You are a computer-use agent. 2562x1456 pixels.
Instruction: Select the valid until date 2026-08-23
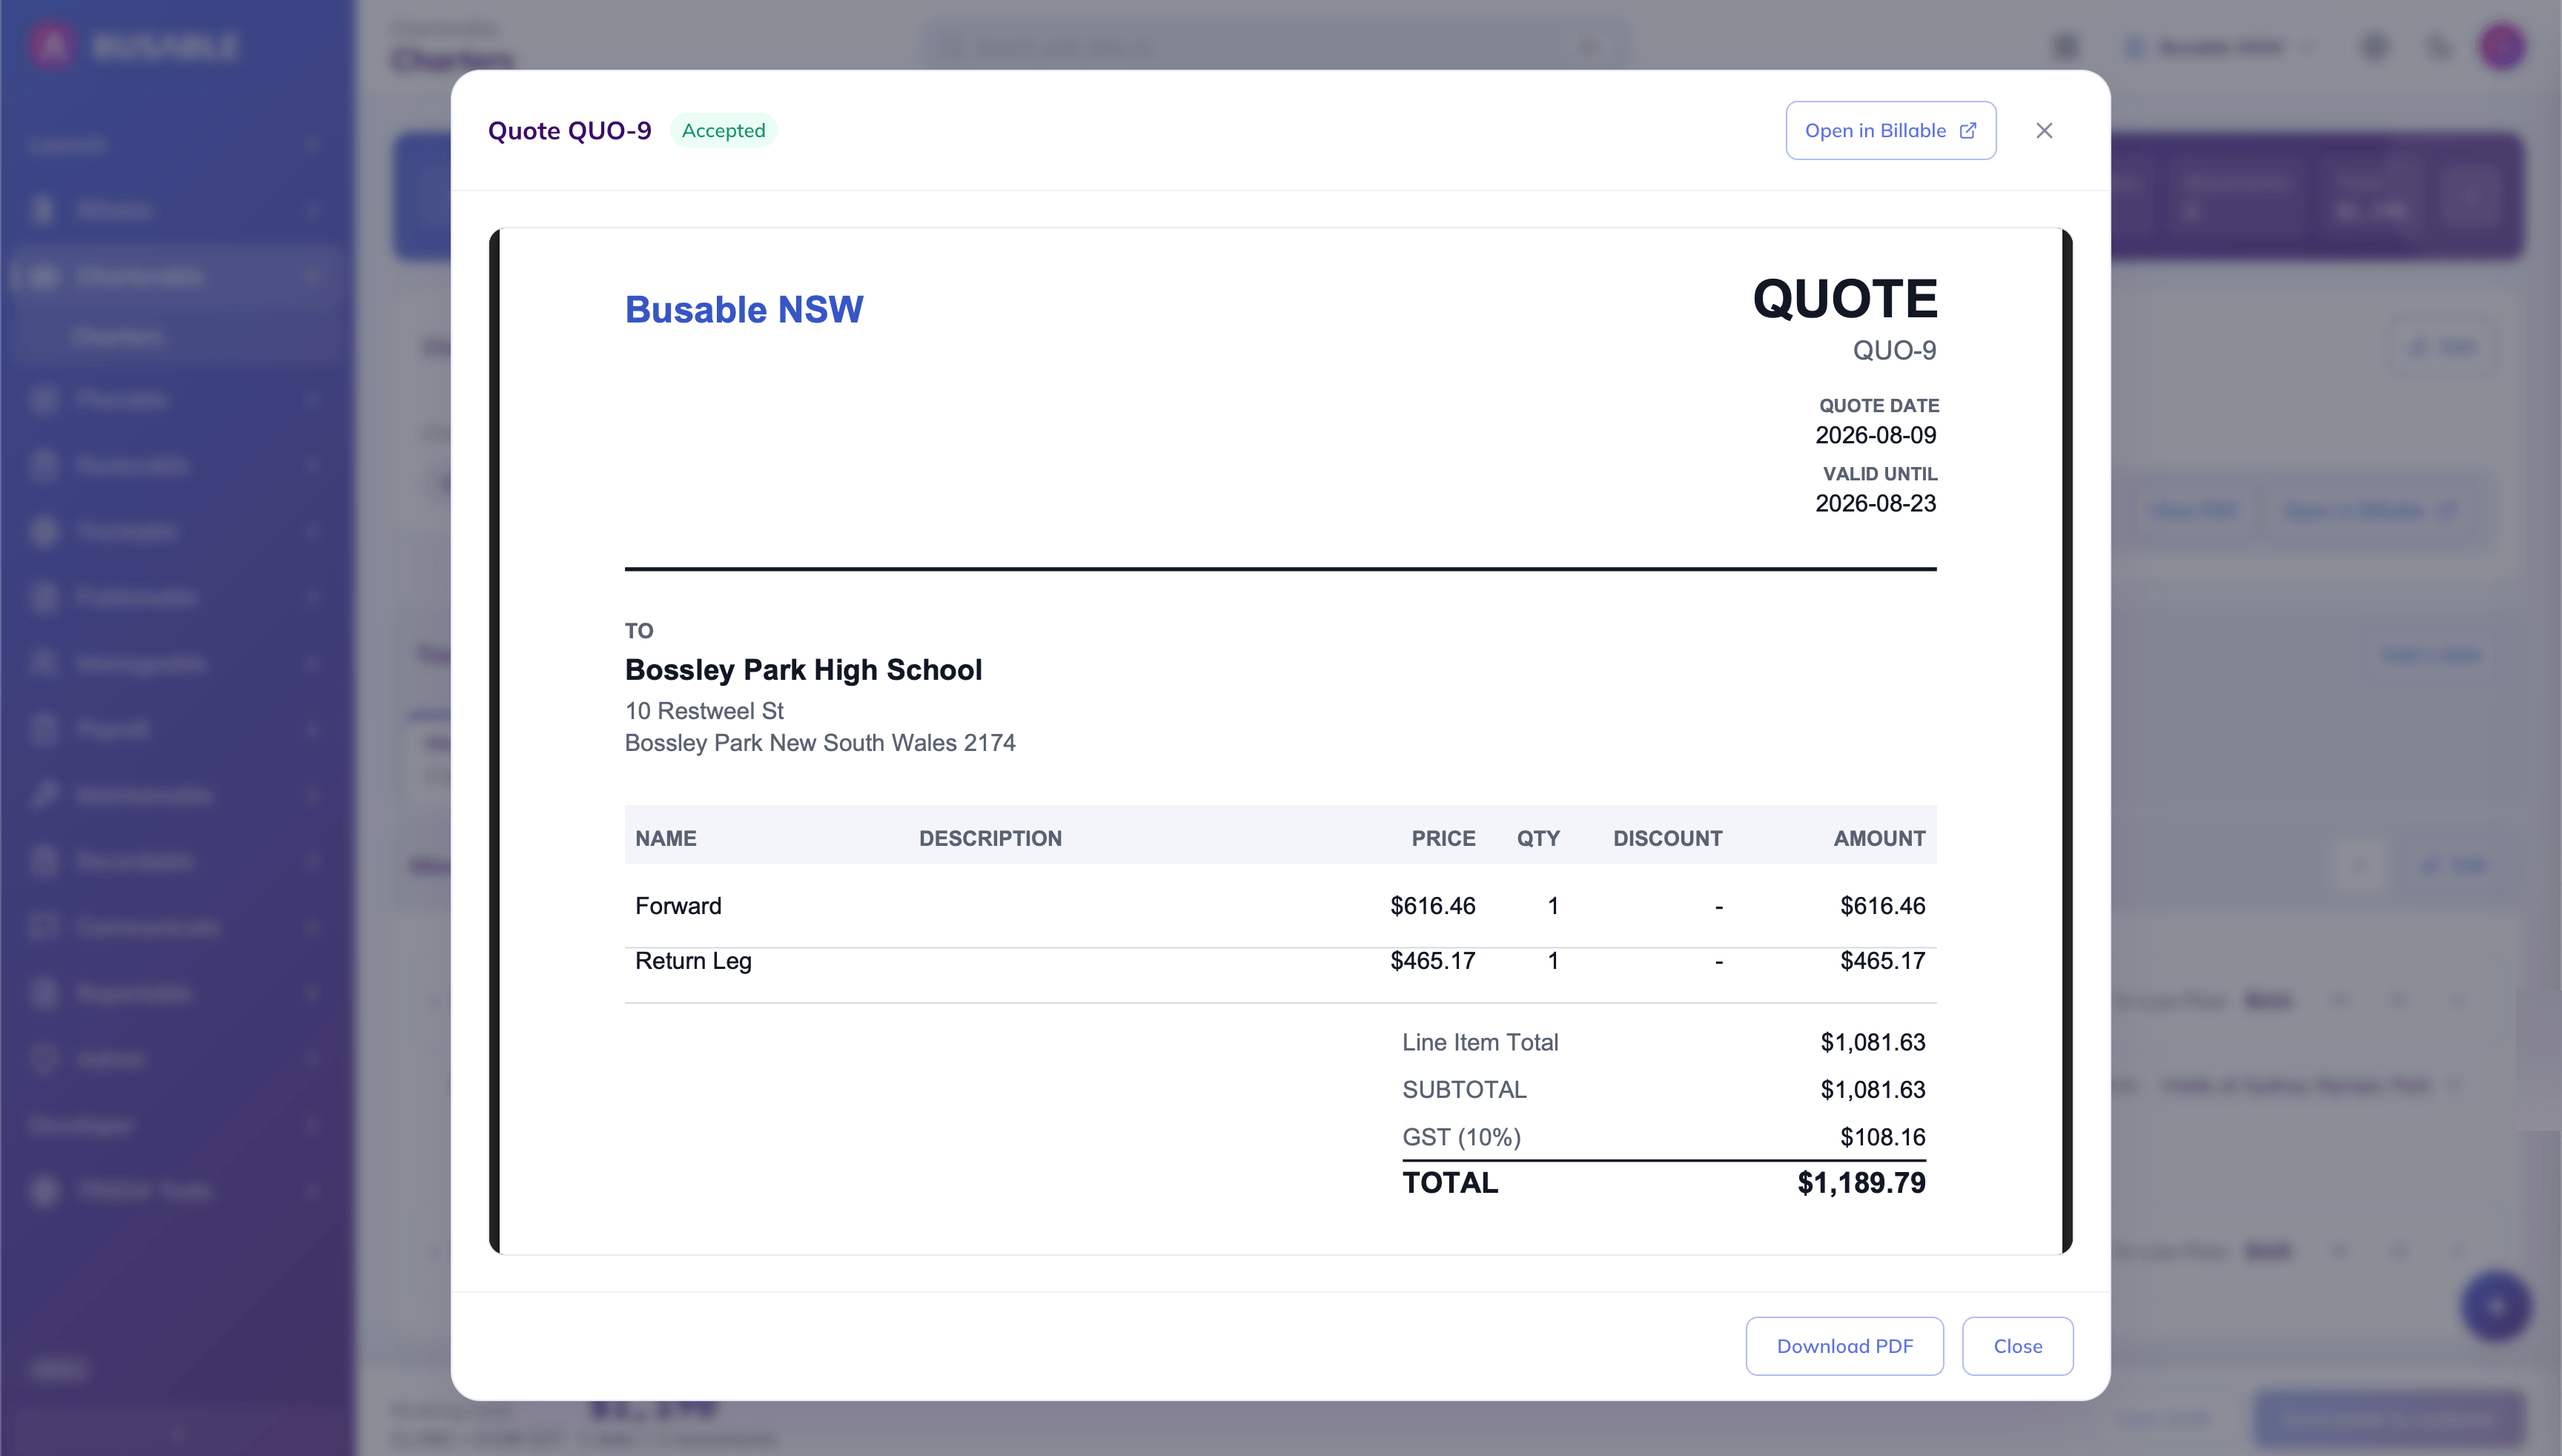coord(1875,503)
